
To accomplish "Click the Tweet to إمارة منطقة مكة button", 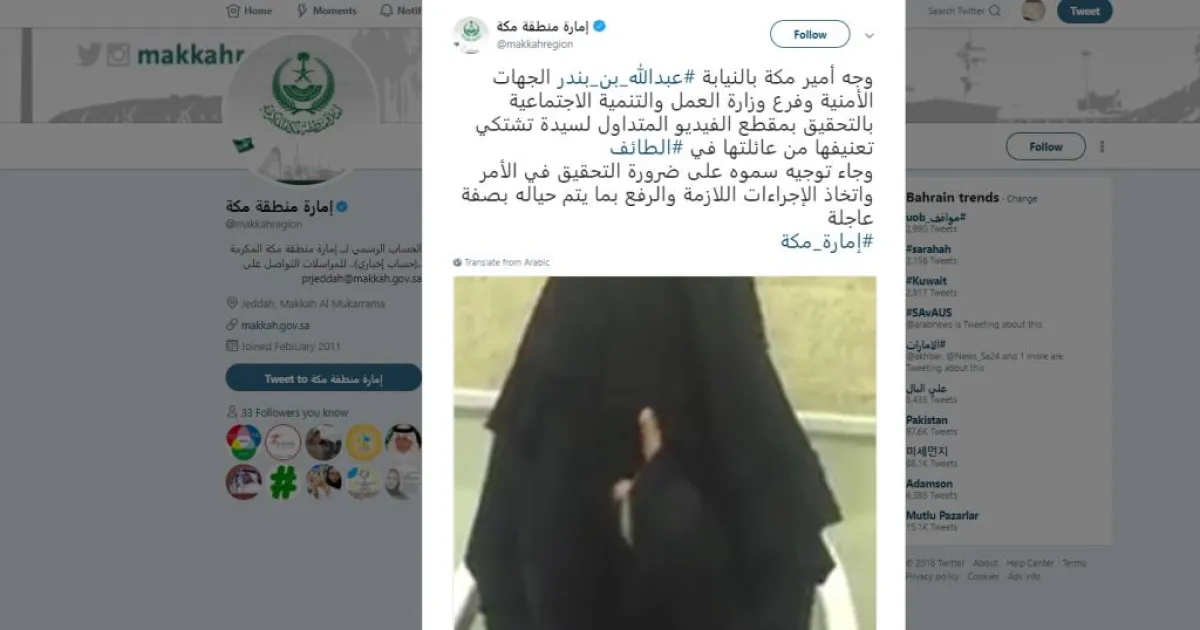I will (323, 378).
